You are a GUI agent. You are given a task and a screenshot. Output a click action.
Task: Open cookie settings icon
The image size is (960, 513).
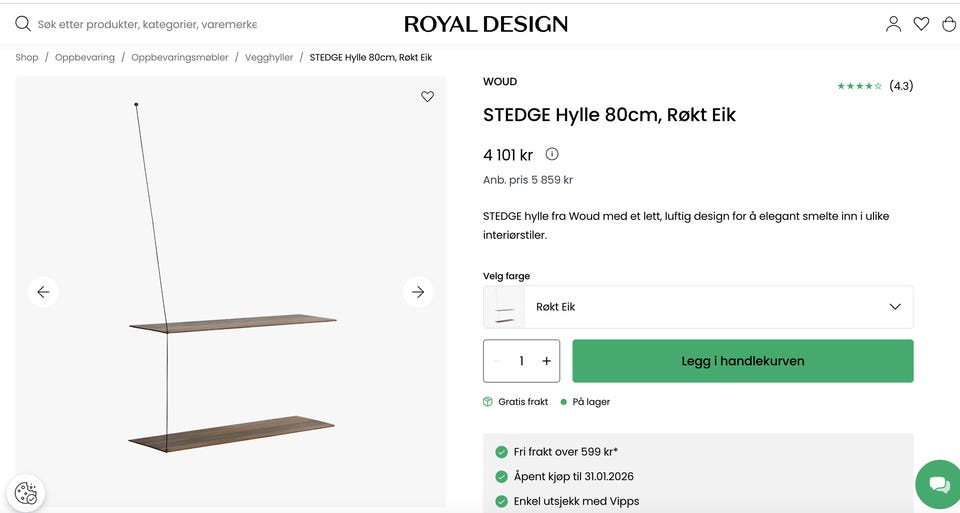click(x=26, y=493)
